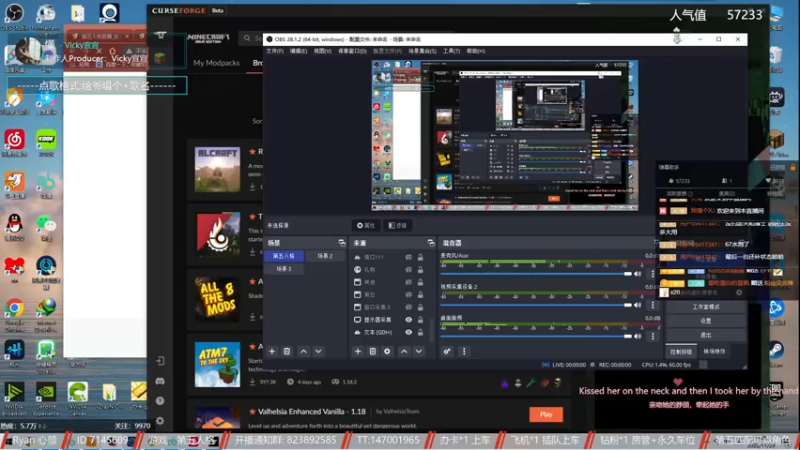Click 滤镜 button above Sources
The height and width of the screenshot is (450, 800).
(397, 226)
